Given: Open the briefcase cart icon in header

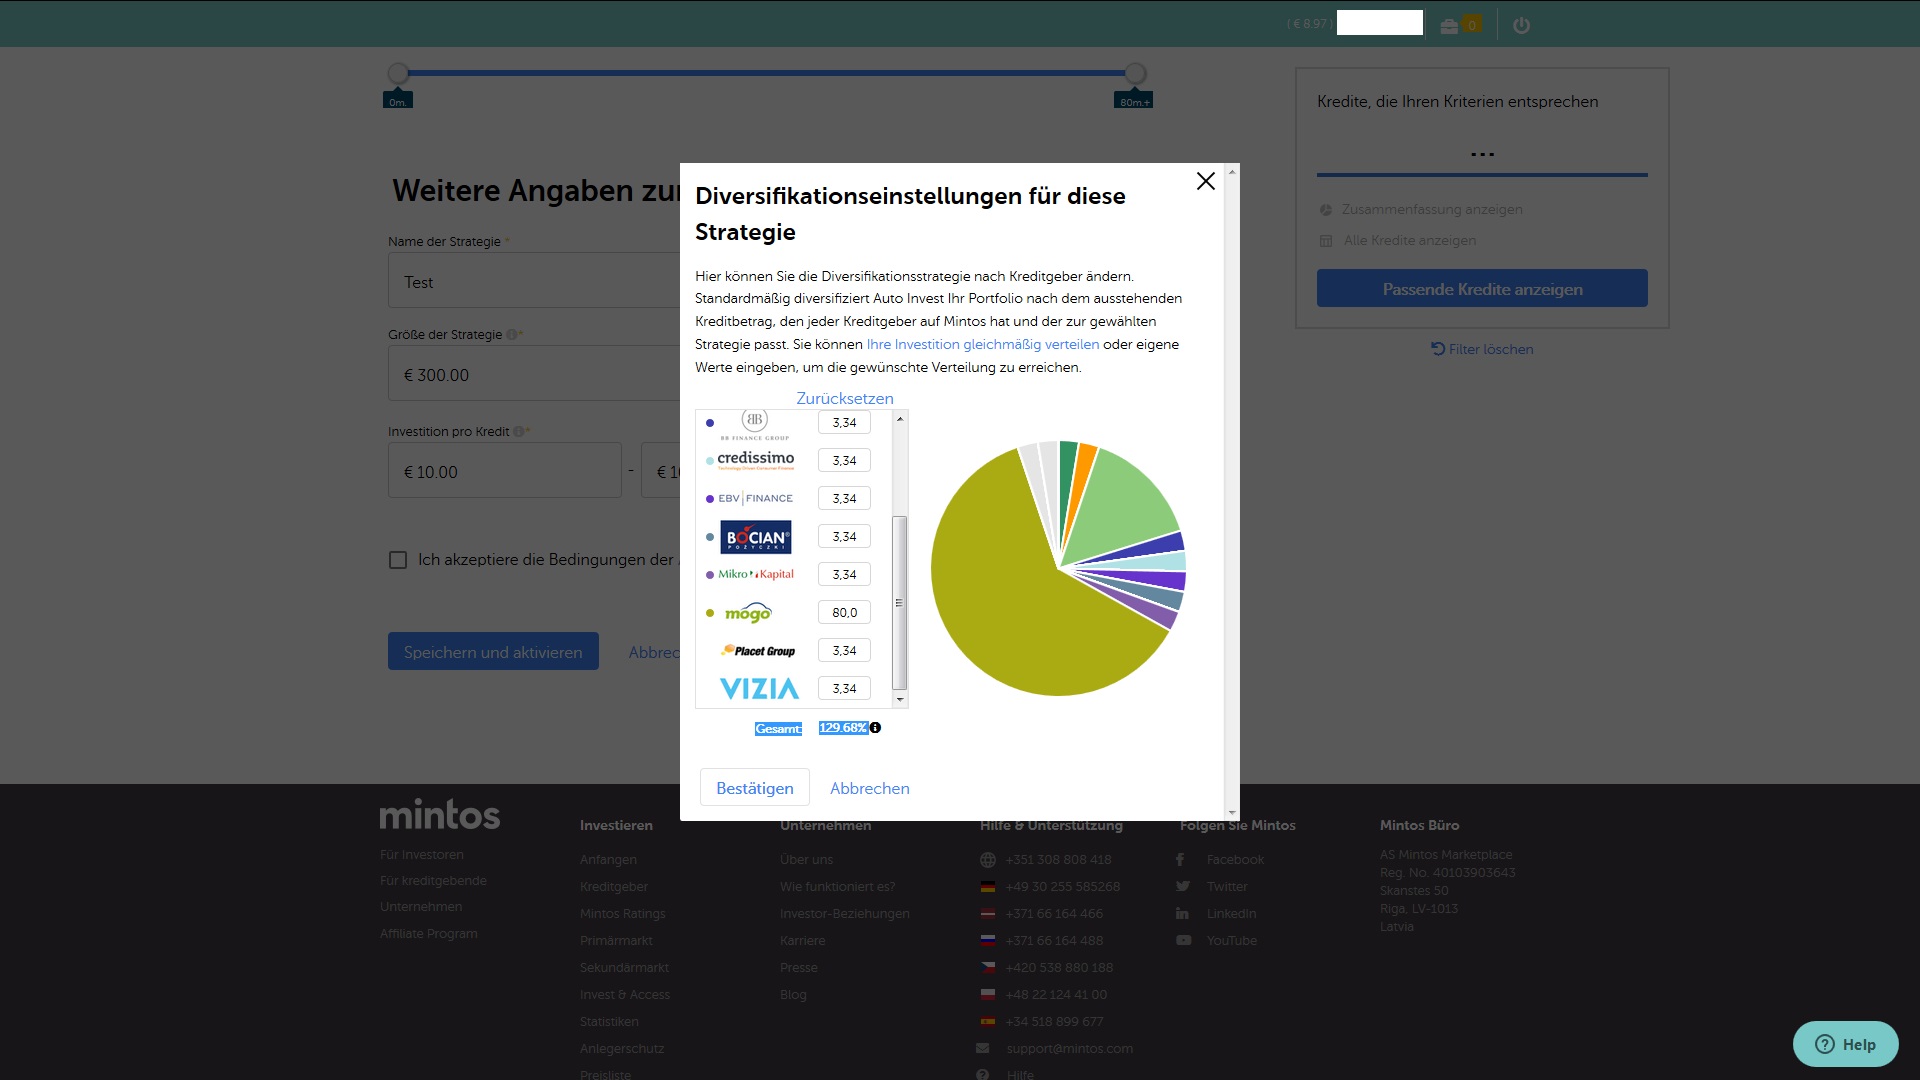Looking at the screenshot, I should coord(1449,26).
